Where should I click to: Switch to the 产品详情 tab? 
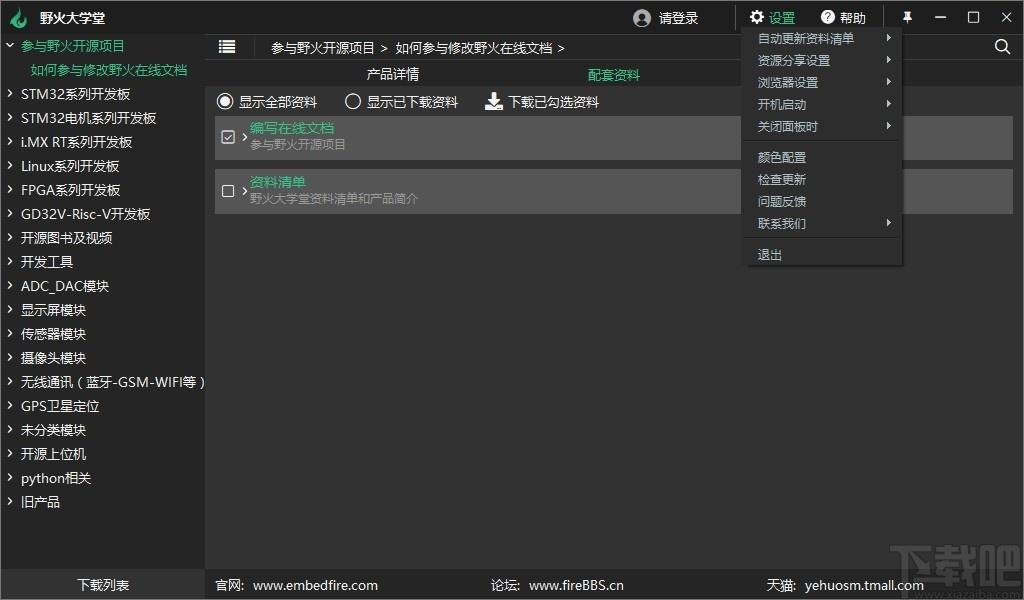[x=392, y=74]
